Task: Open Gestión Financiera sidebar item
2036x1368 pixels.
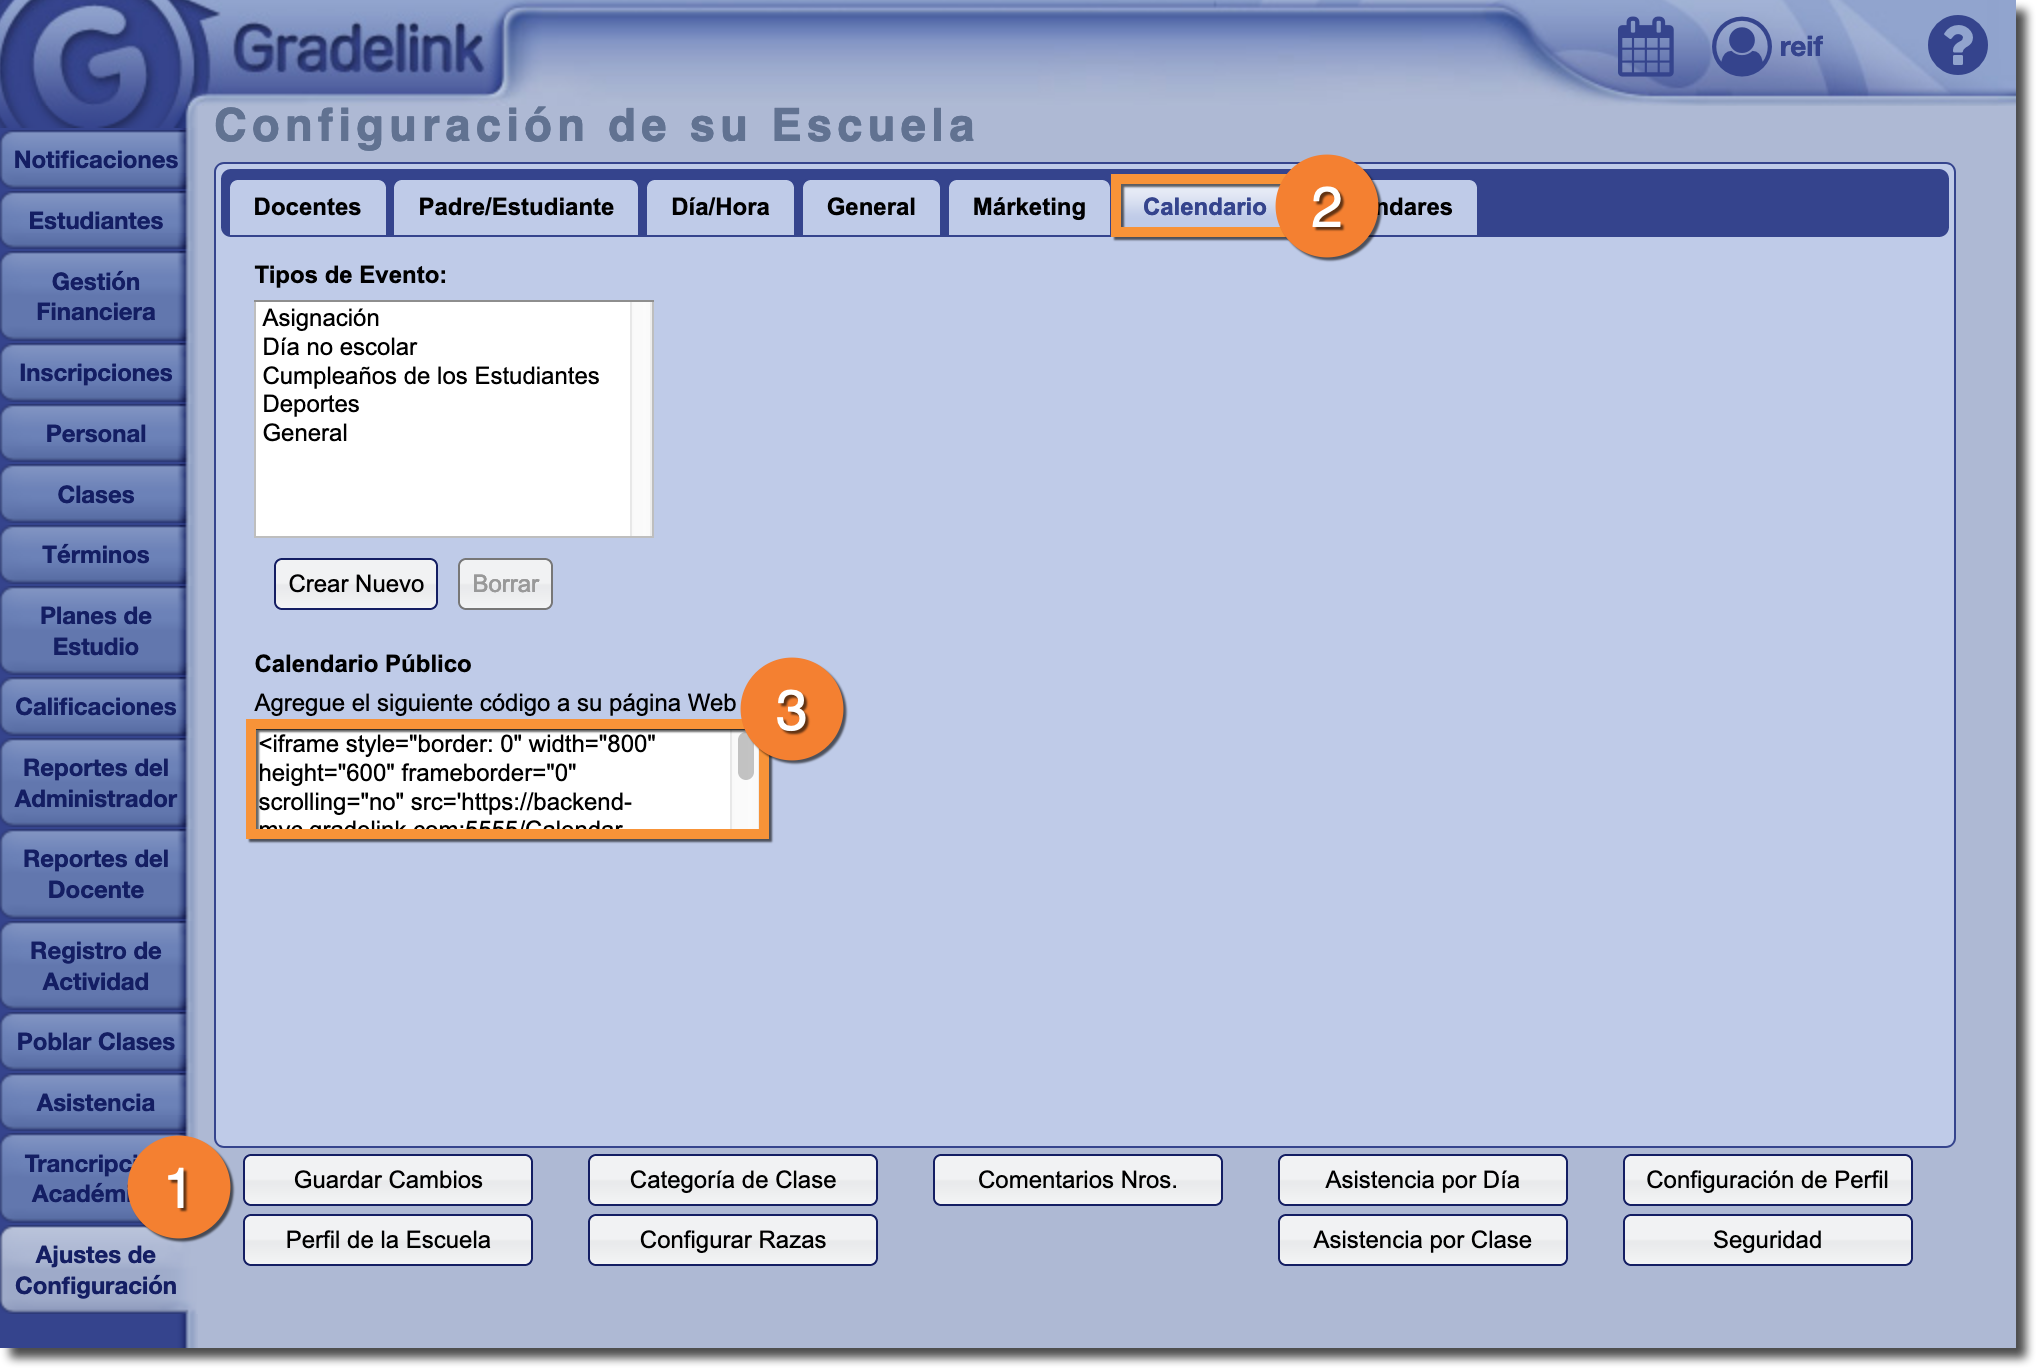Action: click(95, 297)
